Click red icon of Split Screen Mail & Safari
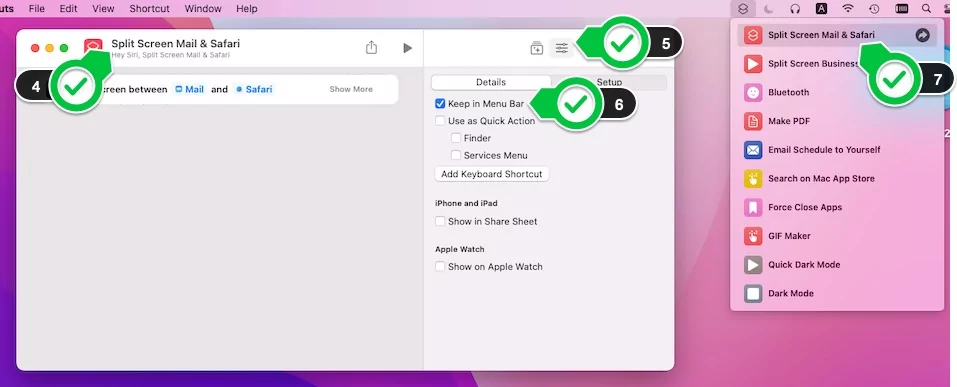957x387 pixels. (x=753, y=35)
